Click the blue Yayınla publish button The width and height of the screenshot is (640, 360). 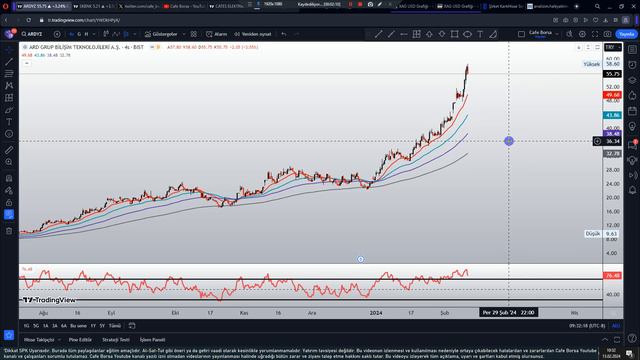(626, 34)
